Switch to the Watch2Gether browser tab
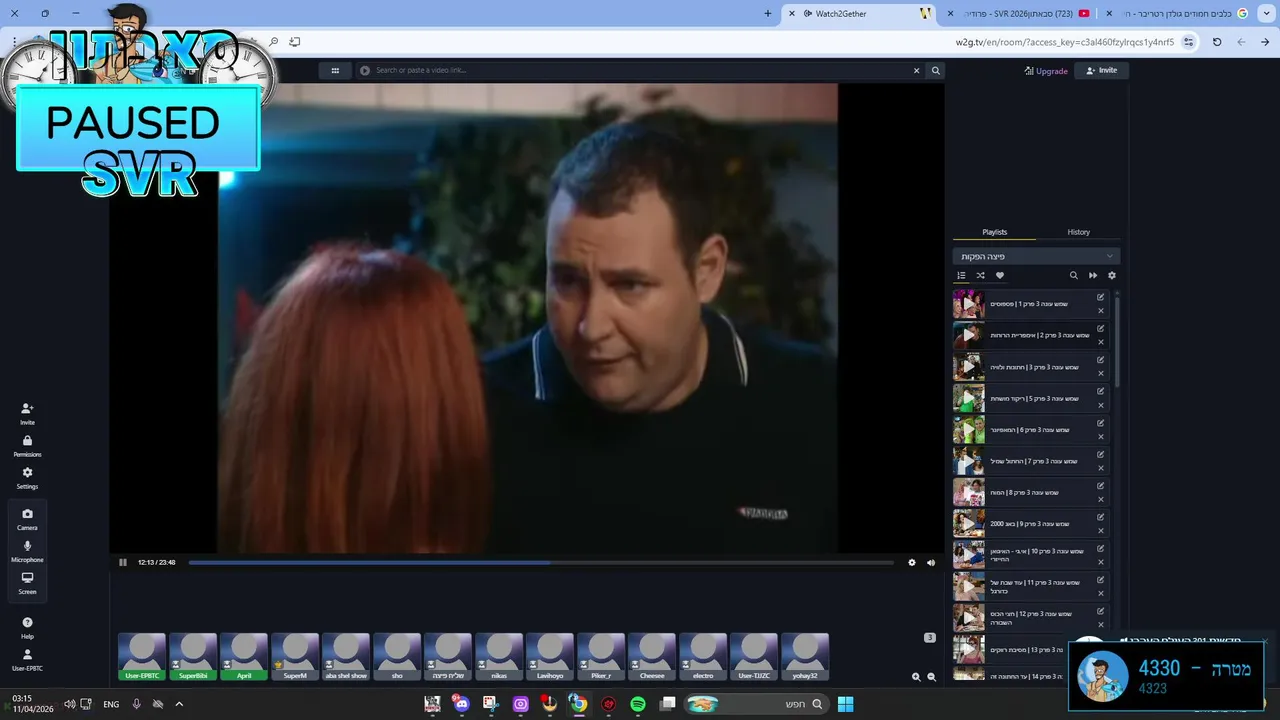 [860, 13]
